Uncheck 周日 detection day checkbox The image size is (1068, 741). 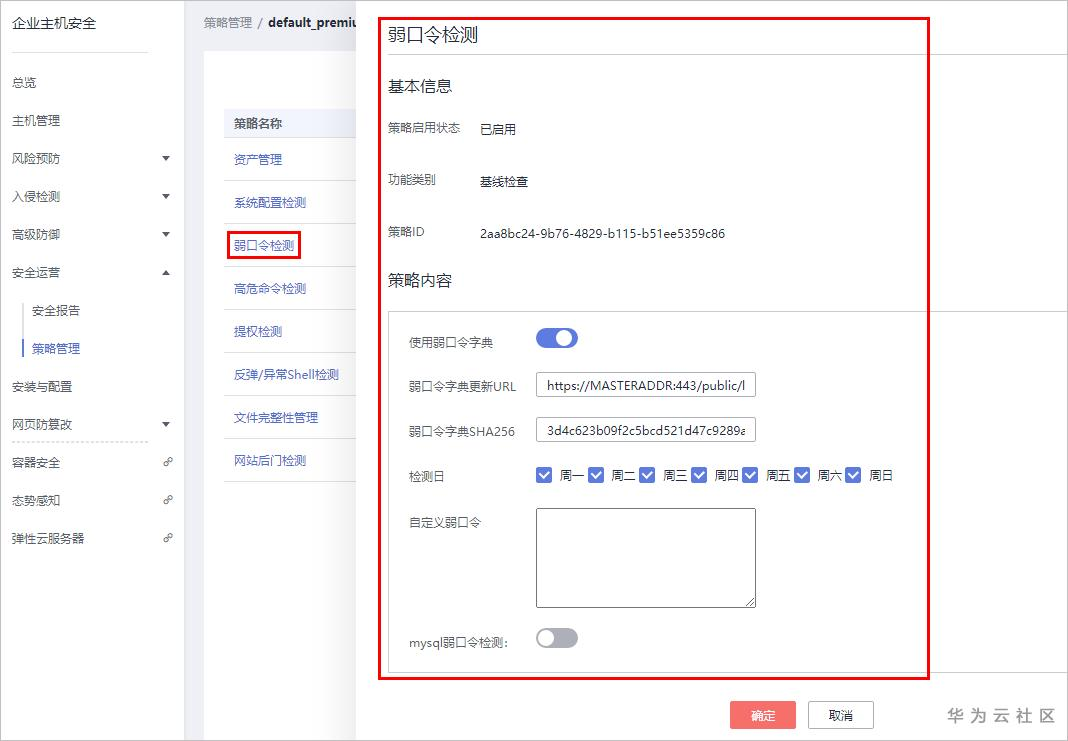[853, 475]
